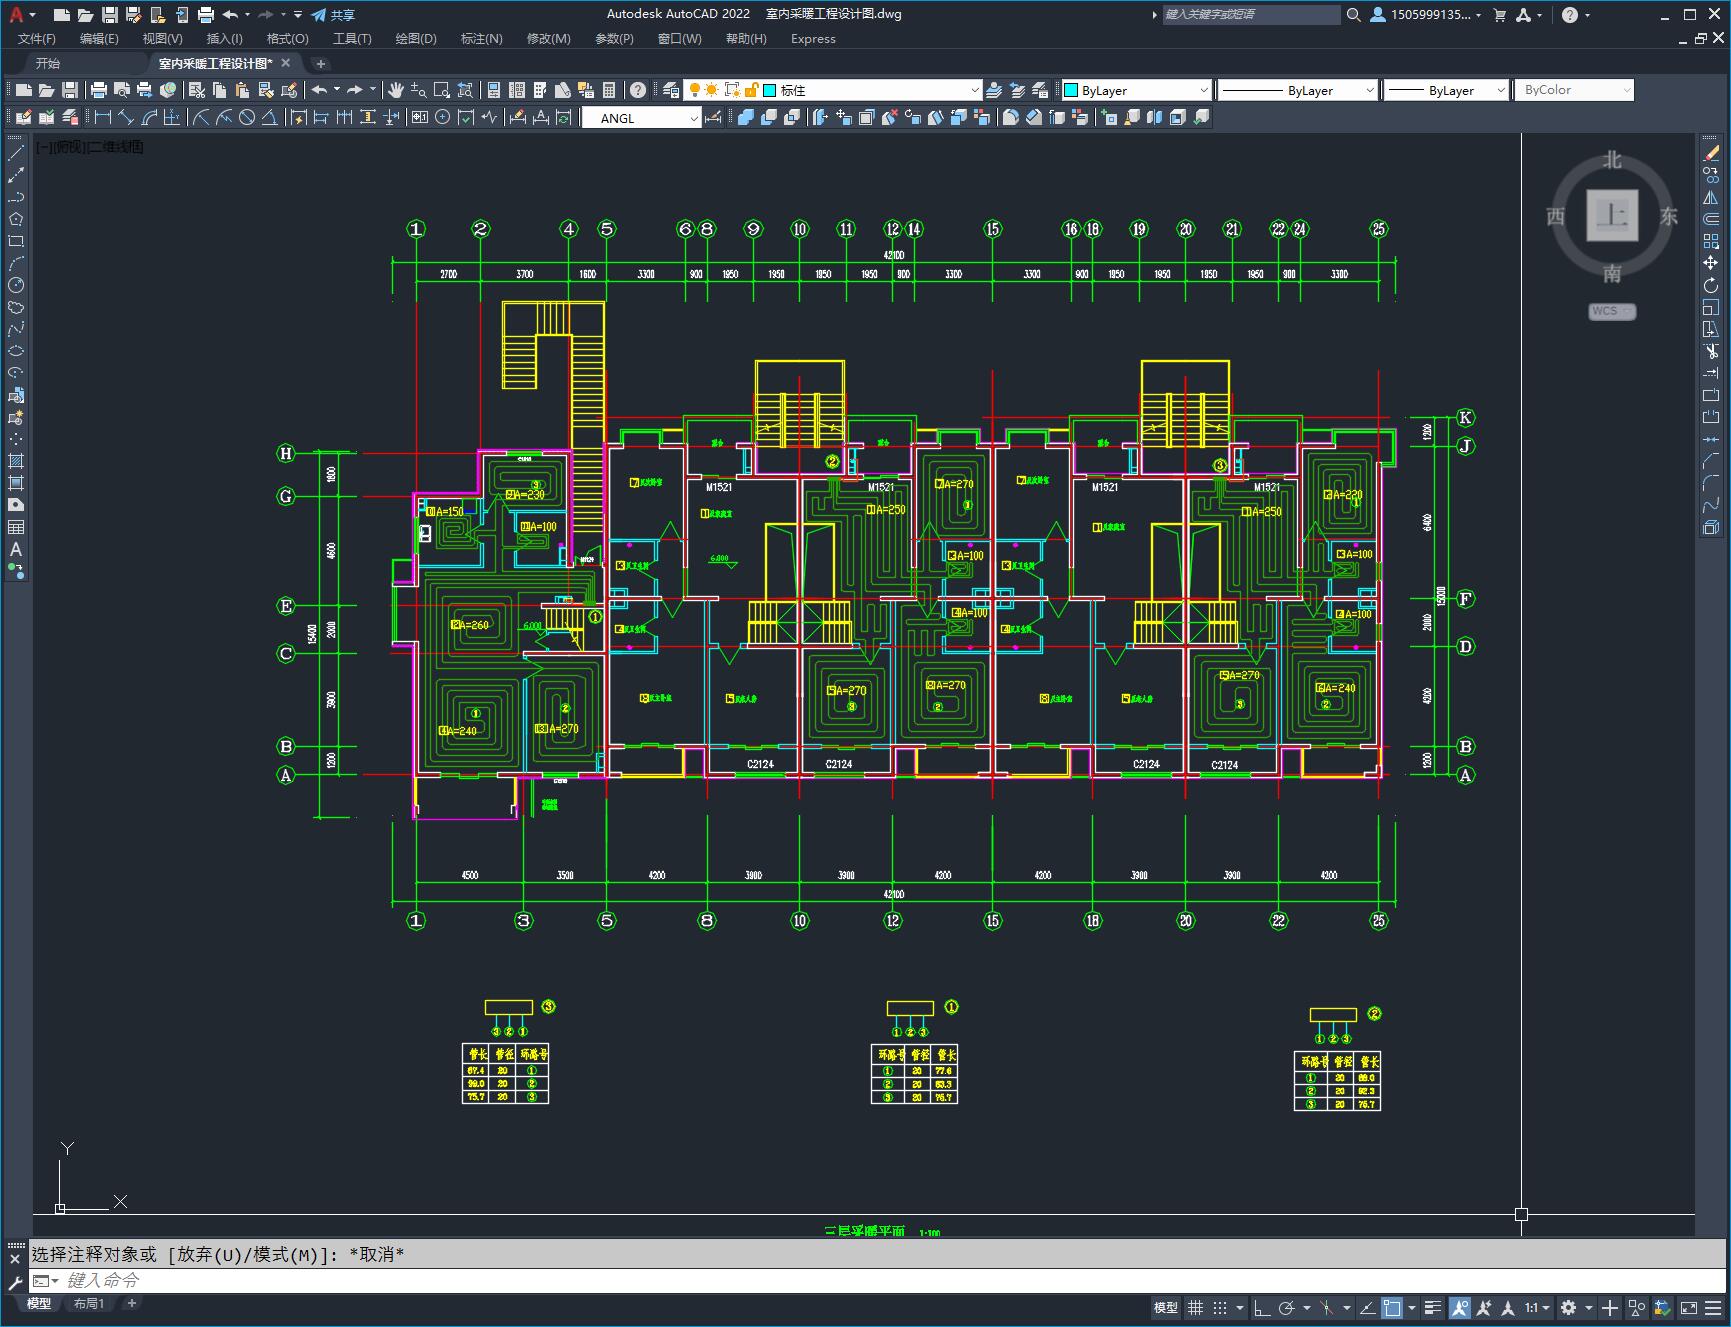
Task: Select the Rotate tool in modify toolbar
Action: pyautogui.click(x=1711, y=285)
